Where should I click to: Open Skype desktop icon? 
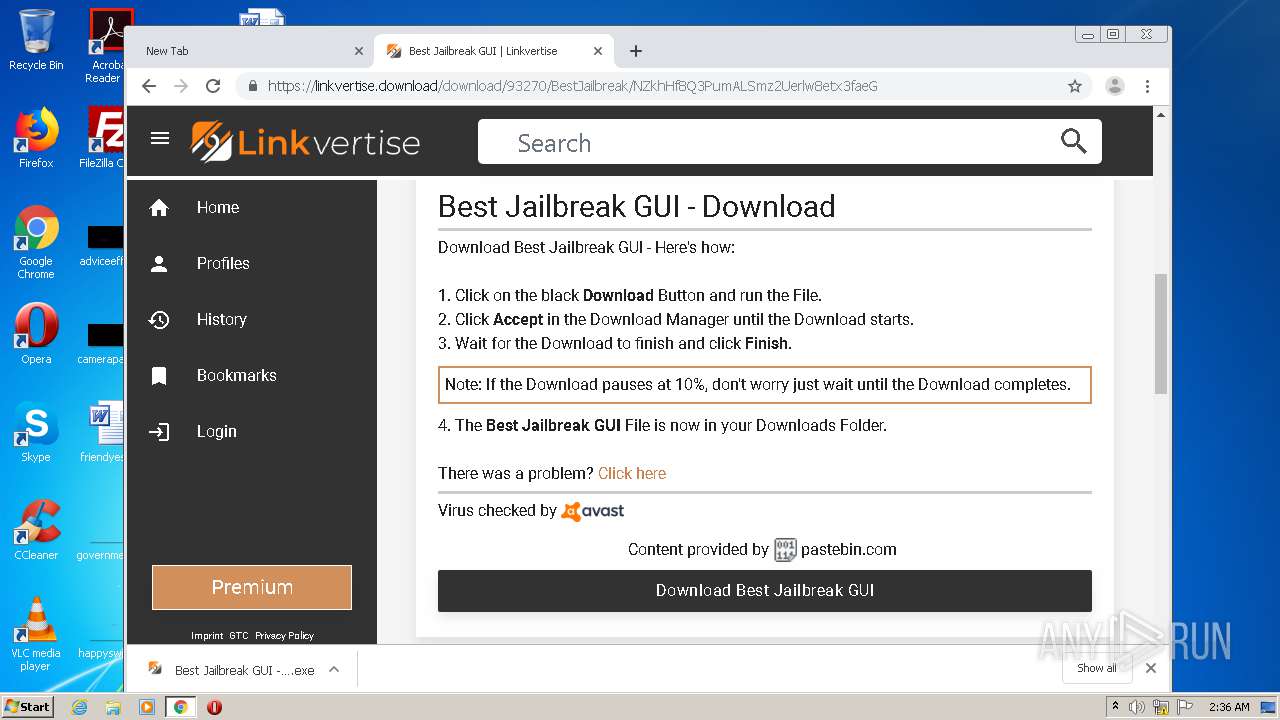tap(36, 432)
